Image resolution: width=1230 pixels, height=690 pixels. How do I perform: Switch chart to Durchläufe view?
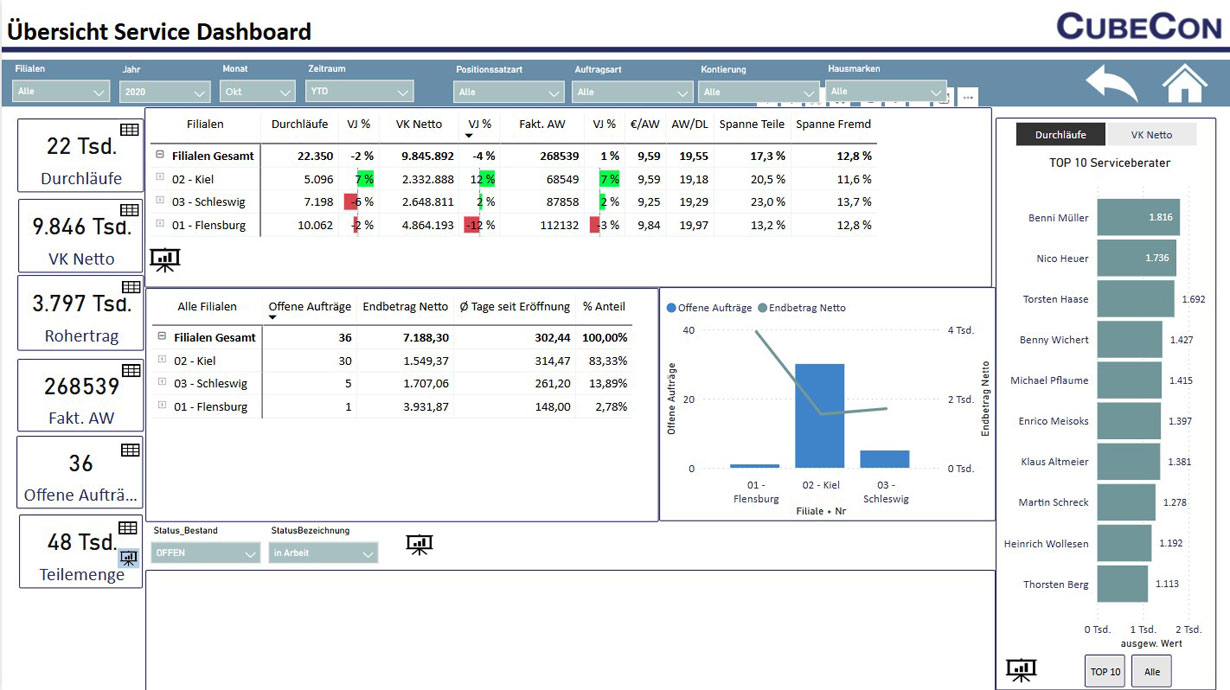click(x=1060, y=135)
